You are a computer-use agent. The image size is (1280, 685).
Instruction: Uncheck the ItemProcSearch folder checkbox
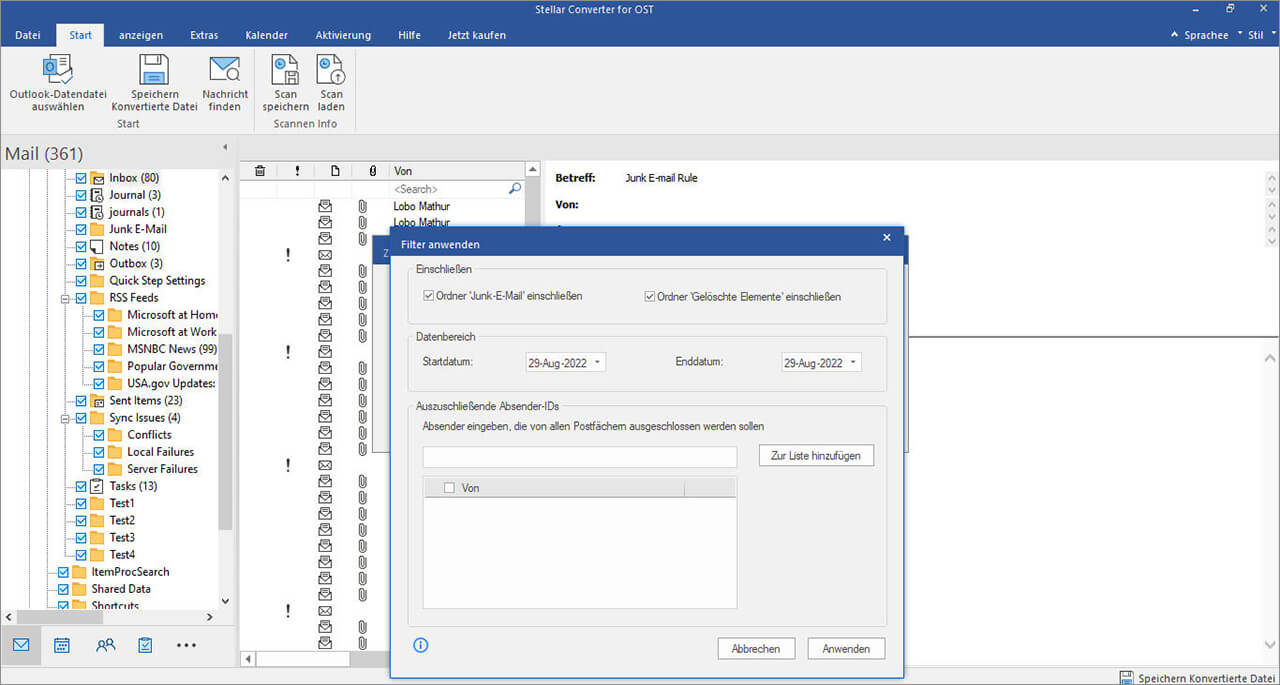64,572
